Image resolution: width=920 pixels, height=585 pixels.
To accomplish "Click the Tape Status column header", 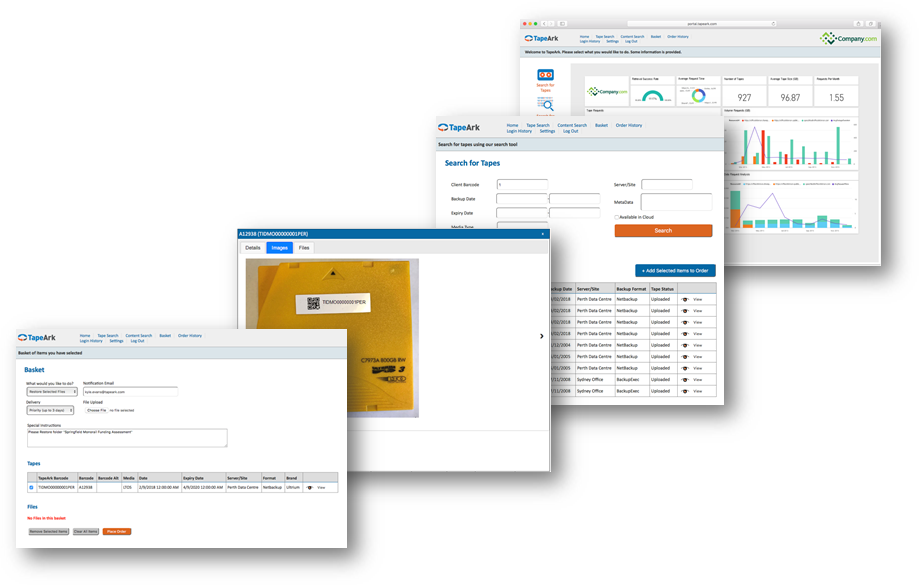I will 662,289.
